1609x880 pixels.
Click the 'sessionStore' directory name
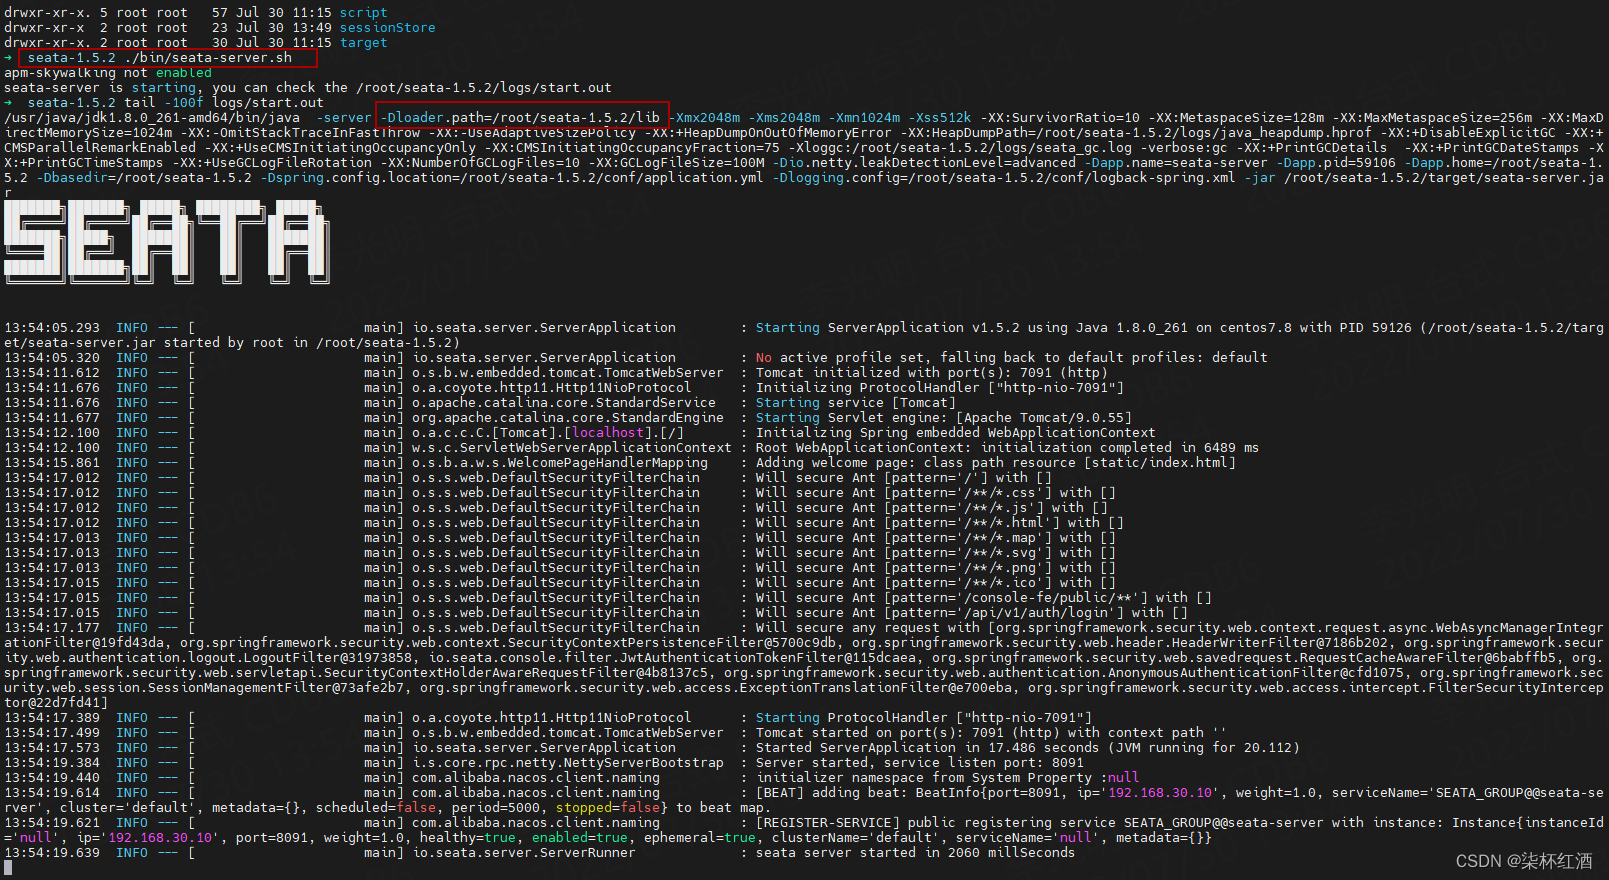[387, 28]
